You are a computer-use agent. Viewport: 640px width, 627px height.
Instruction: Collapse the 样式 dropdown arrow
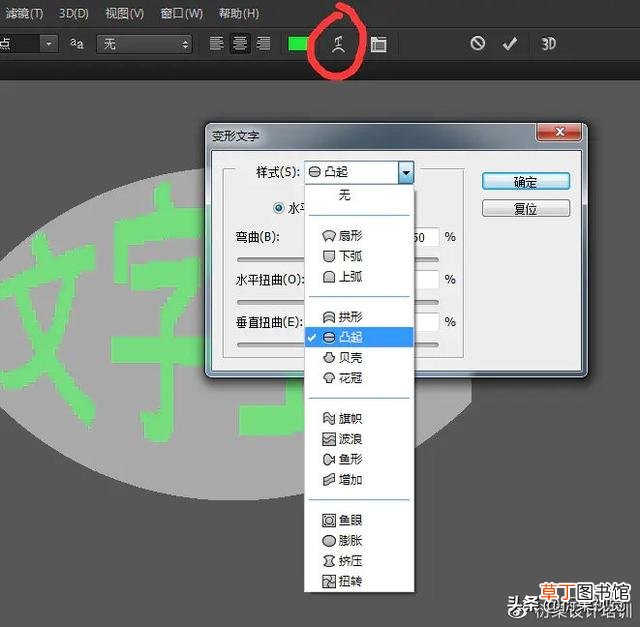click(x=406, y=172)
